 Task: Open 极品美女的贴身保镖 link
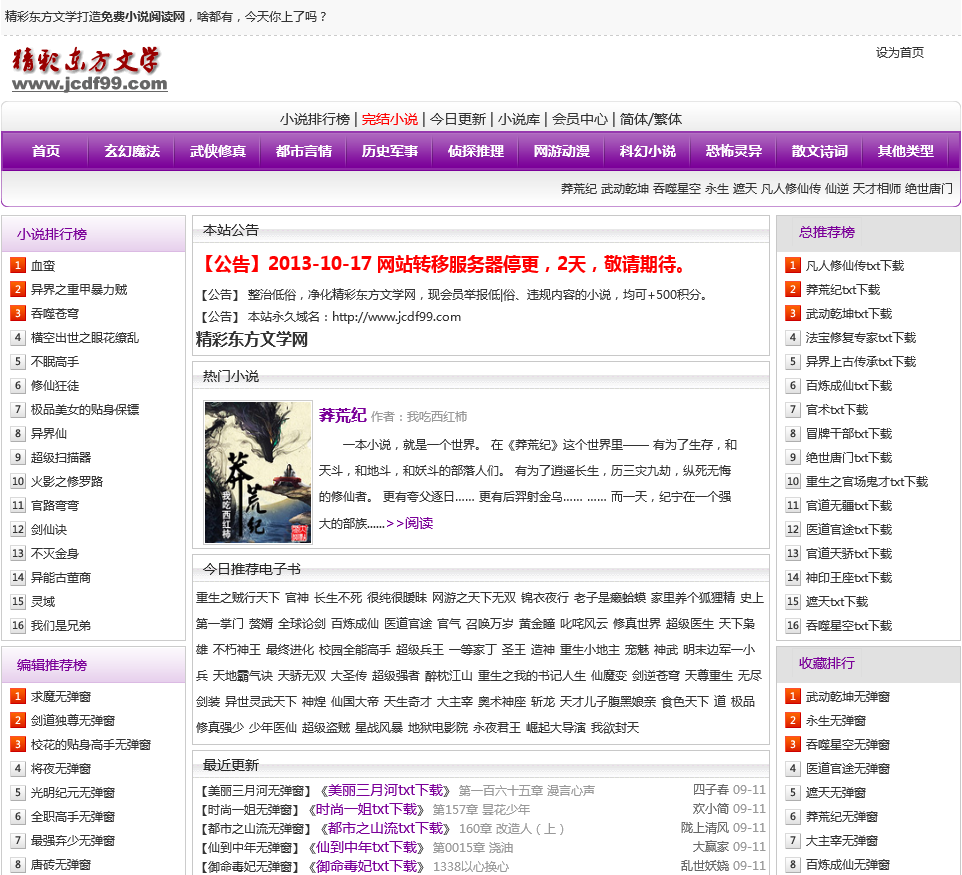click(85, 409)
